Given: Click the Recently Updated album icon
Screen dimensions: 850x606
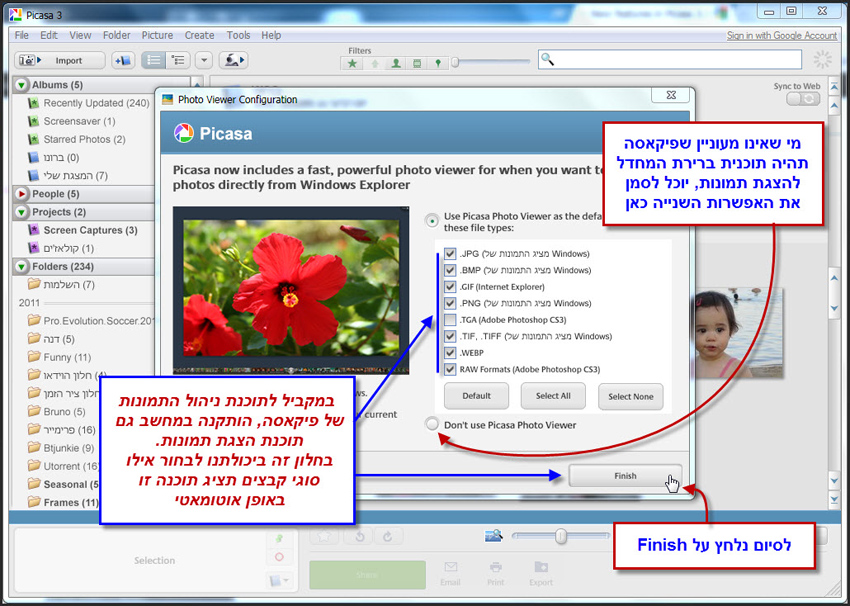Looking at the screenshot, I should tap(34, 103).
